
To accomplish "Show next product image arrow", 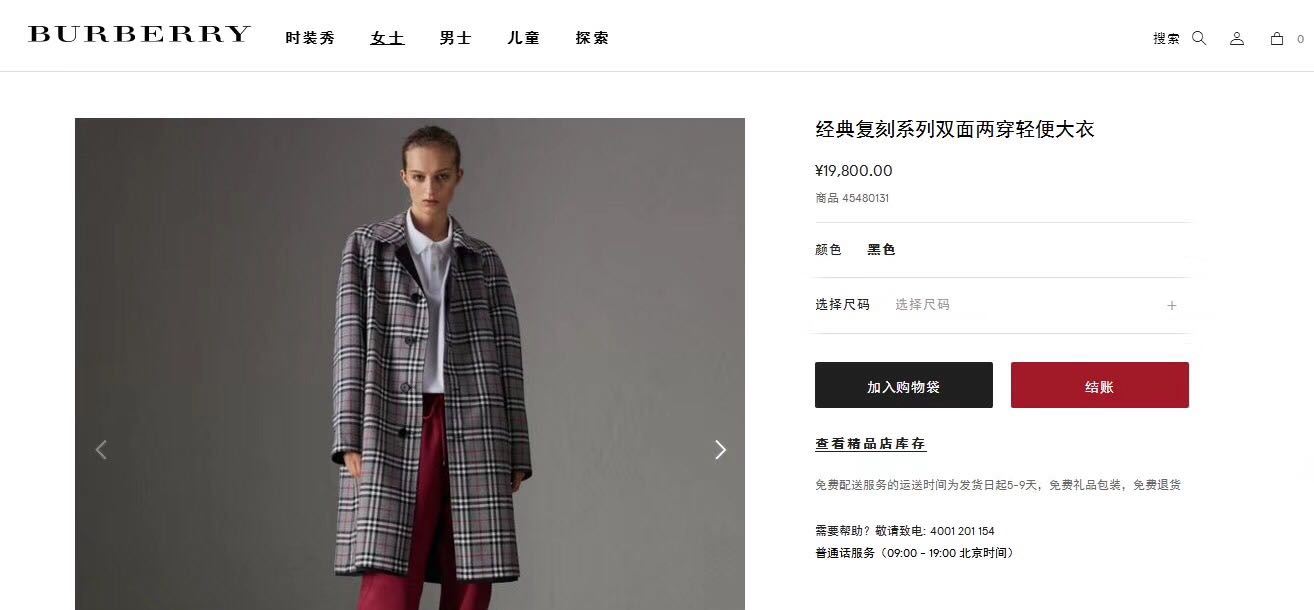I will (720, 450).
